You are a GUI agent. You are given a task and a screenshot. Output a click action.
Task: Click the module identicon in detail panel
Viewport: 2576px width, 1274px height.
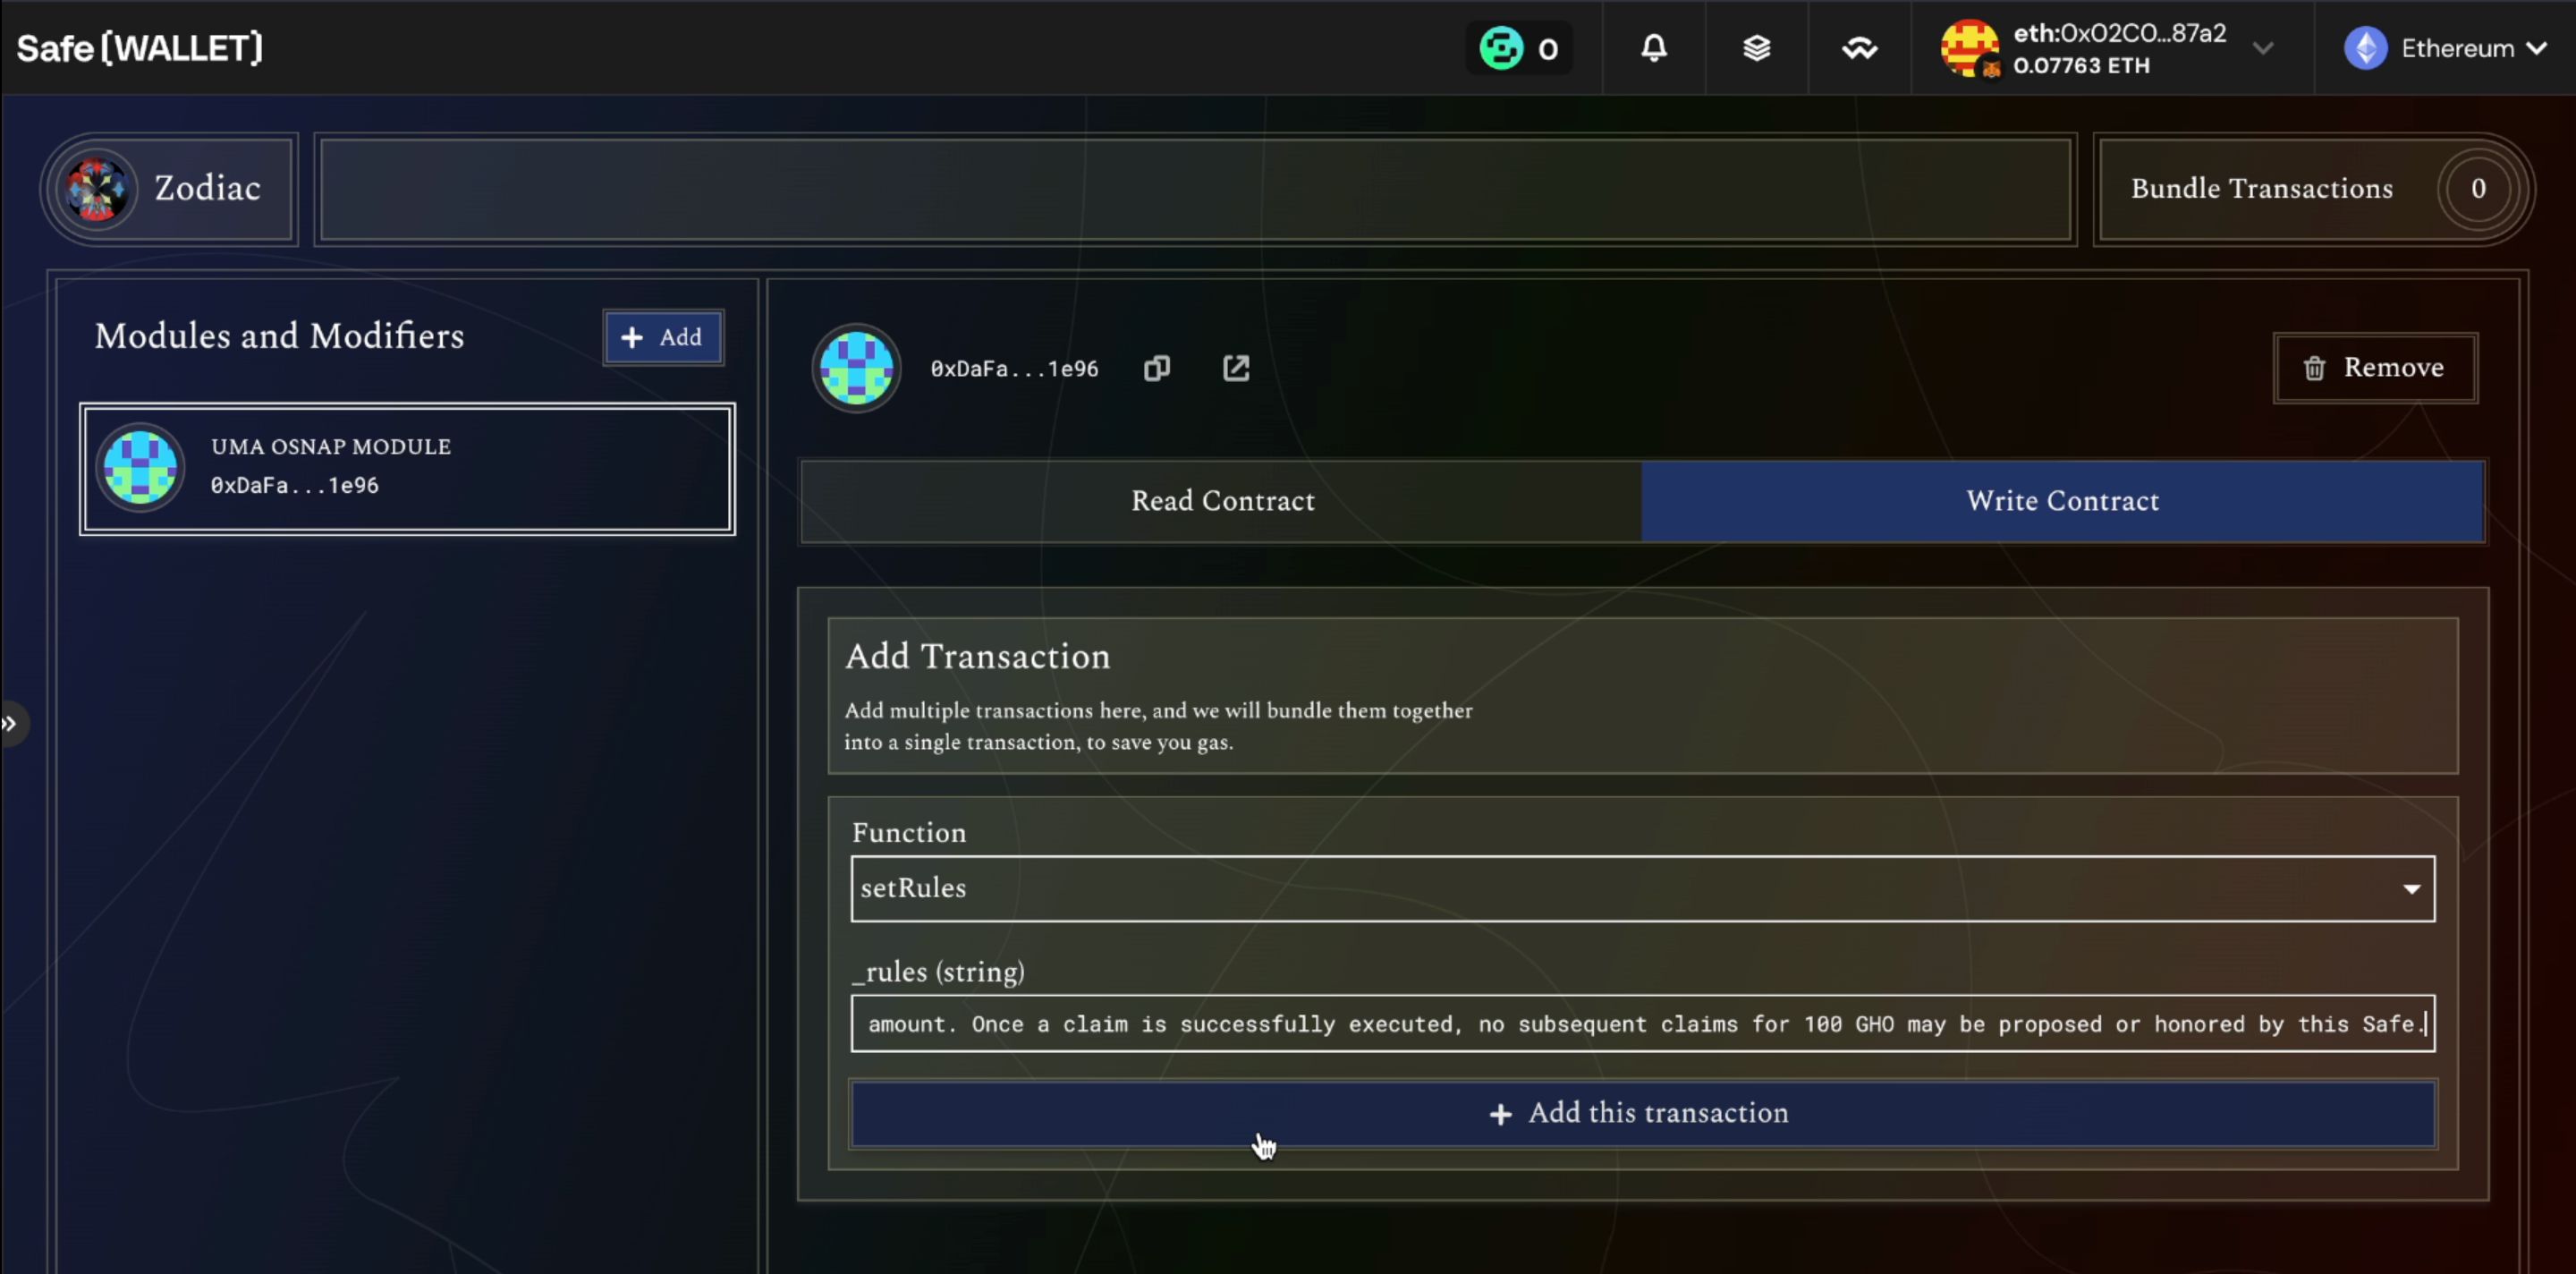[x=856, y=368]
